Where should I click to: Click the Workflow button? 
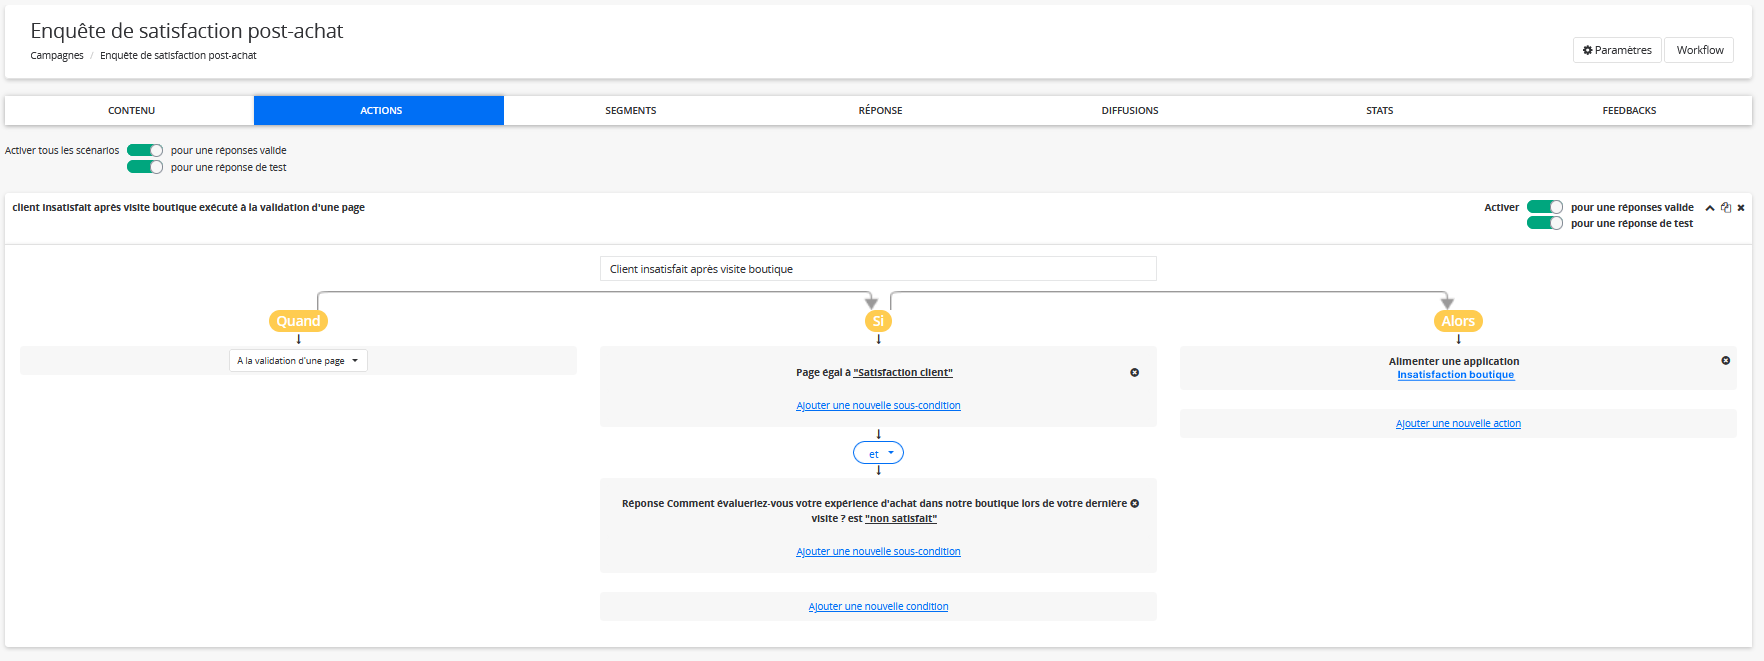click(1699, 50)
